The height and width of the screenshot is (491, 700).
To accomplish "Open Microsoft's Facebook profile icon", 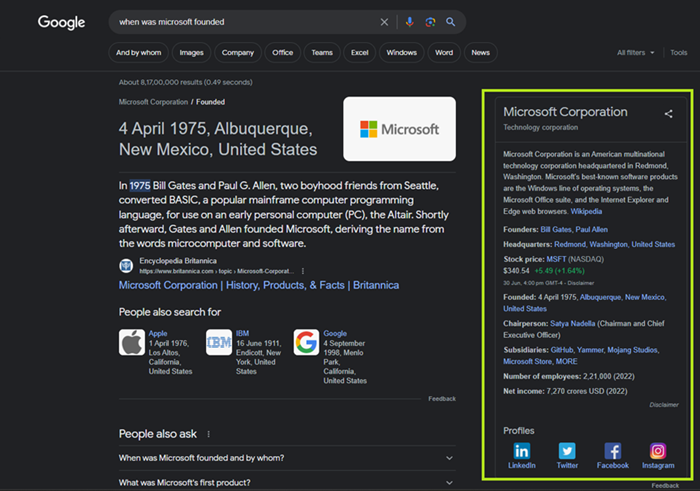I will tap(613, 452).
